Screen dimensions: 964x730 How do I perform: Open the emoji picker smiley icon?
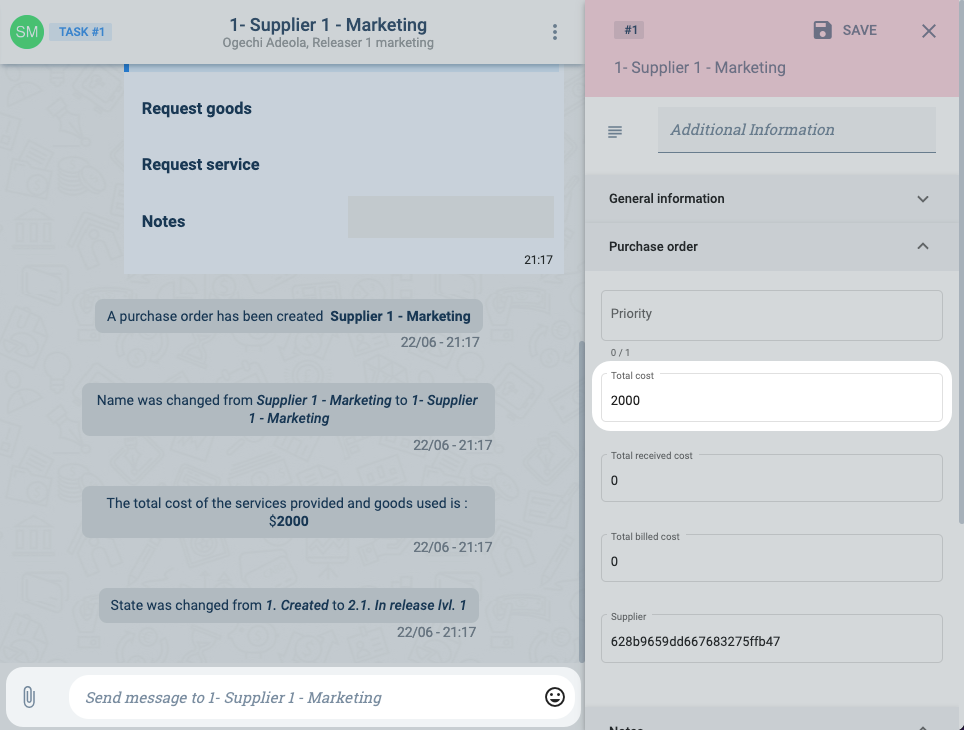[555, 697]
